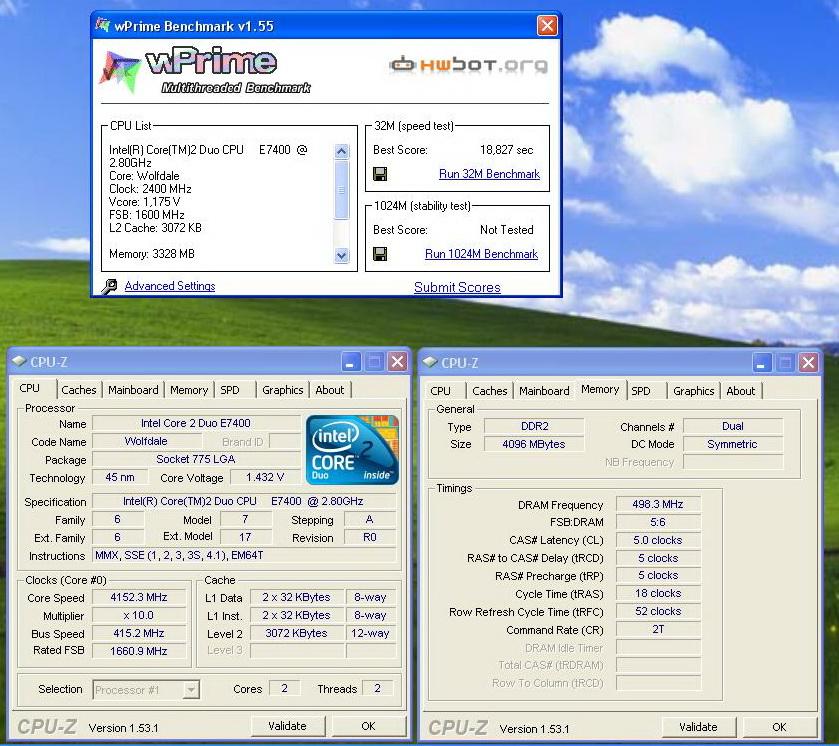Click the Core Speed value 4152.3 MHz
This screenshot has height=746, width=839.
click(139, 597)
